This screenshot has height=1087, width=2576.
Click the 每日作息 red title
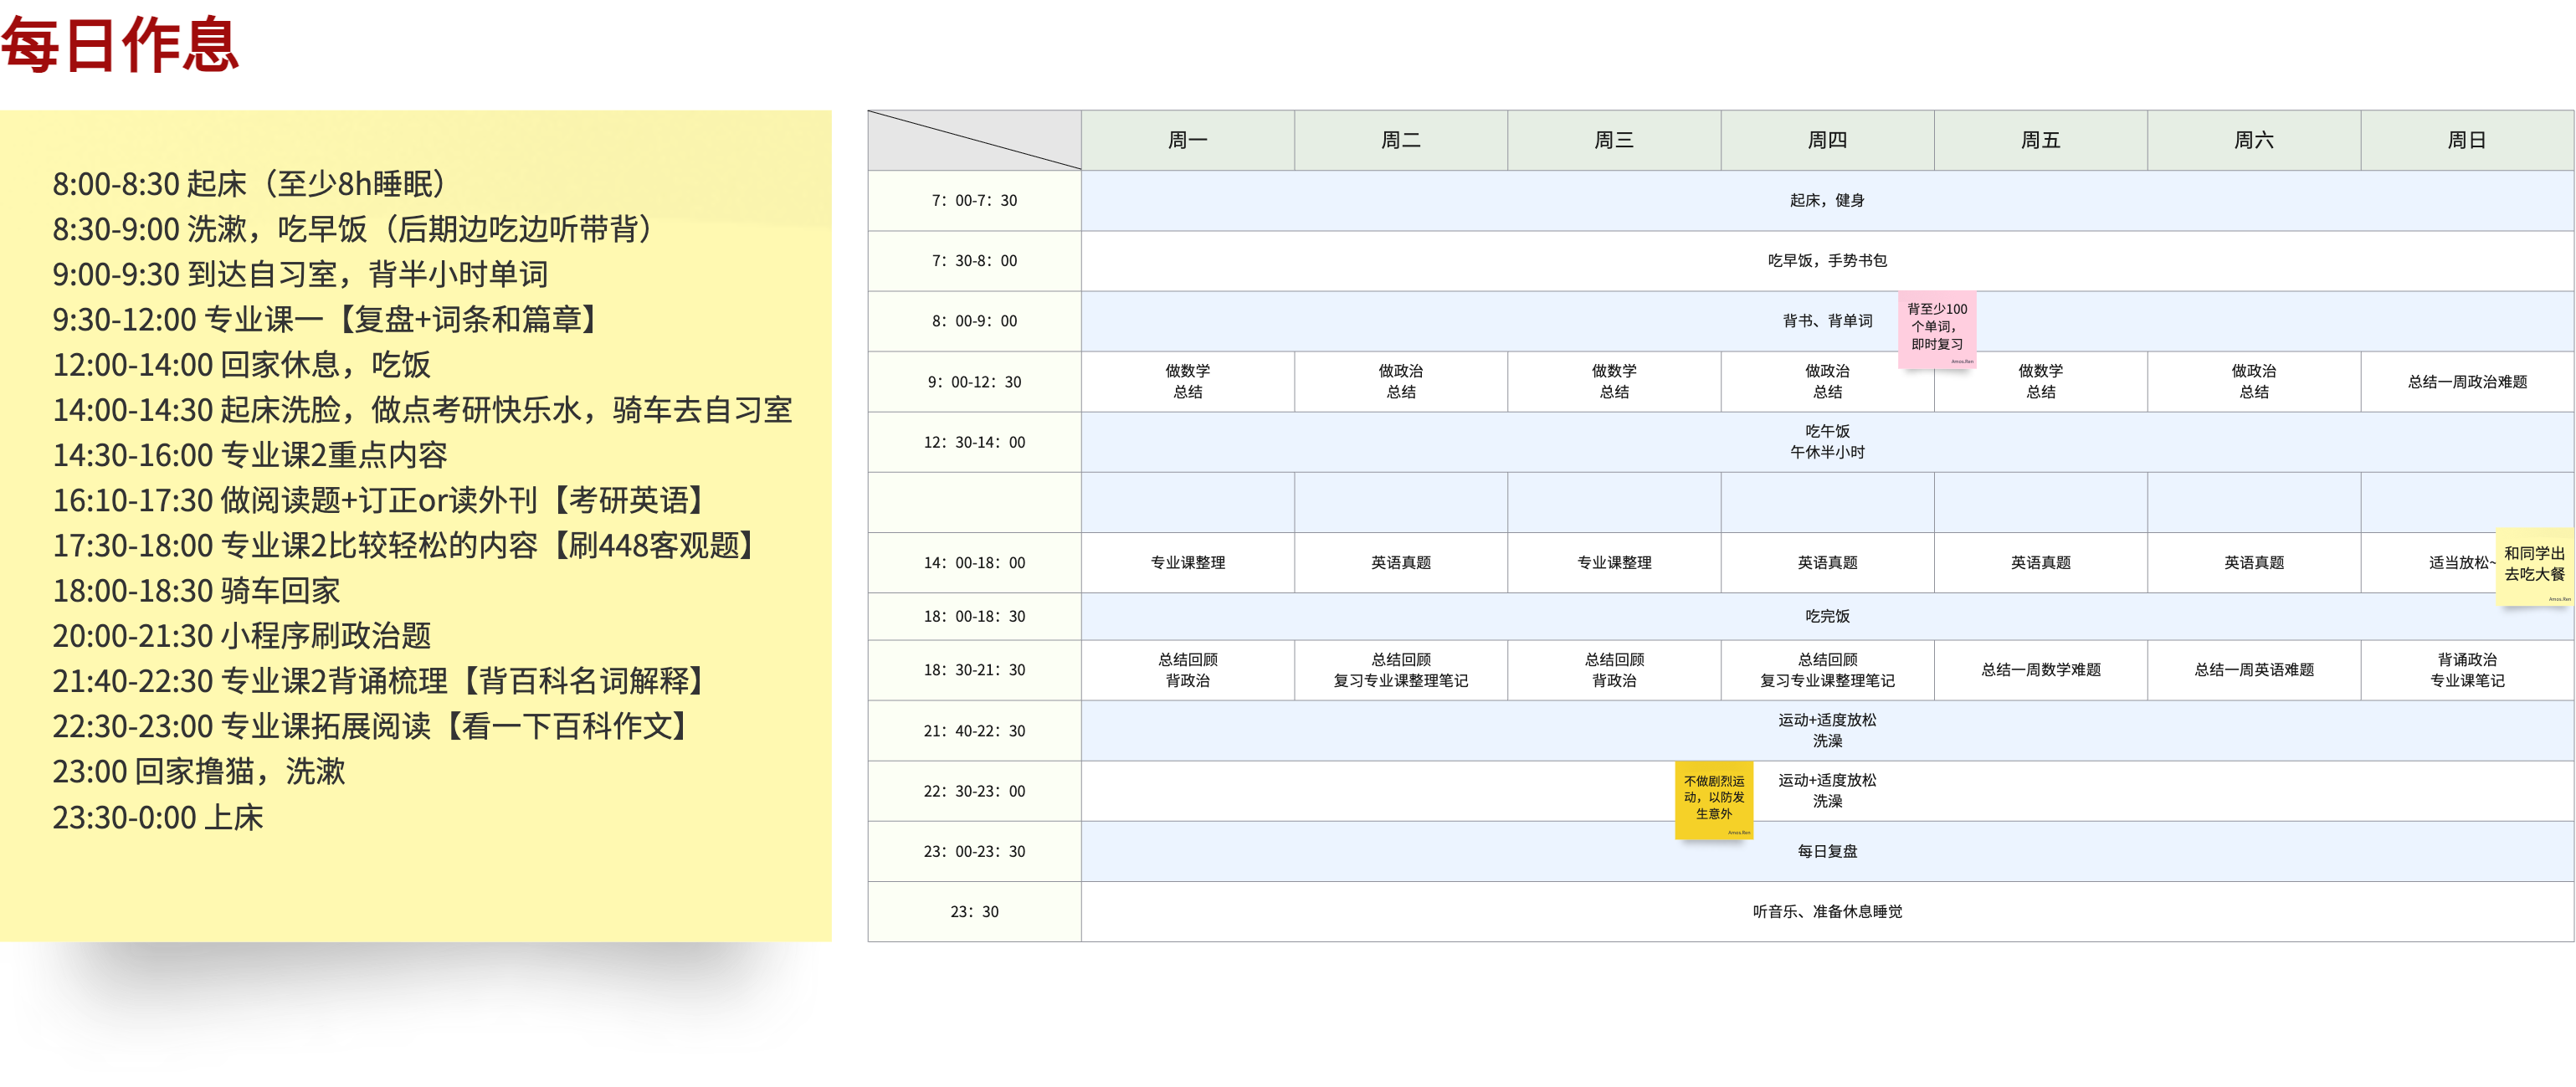[x=120, y=45]
